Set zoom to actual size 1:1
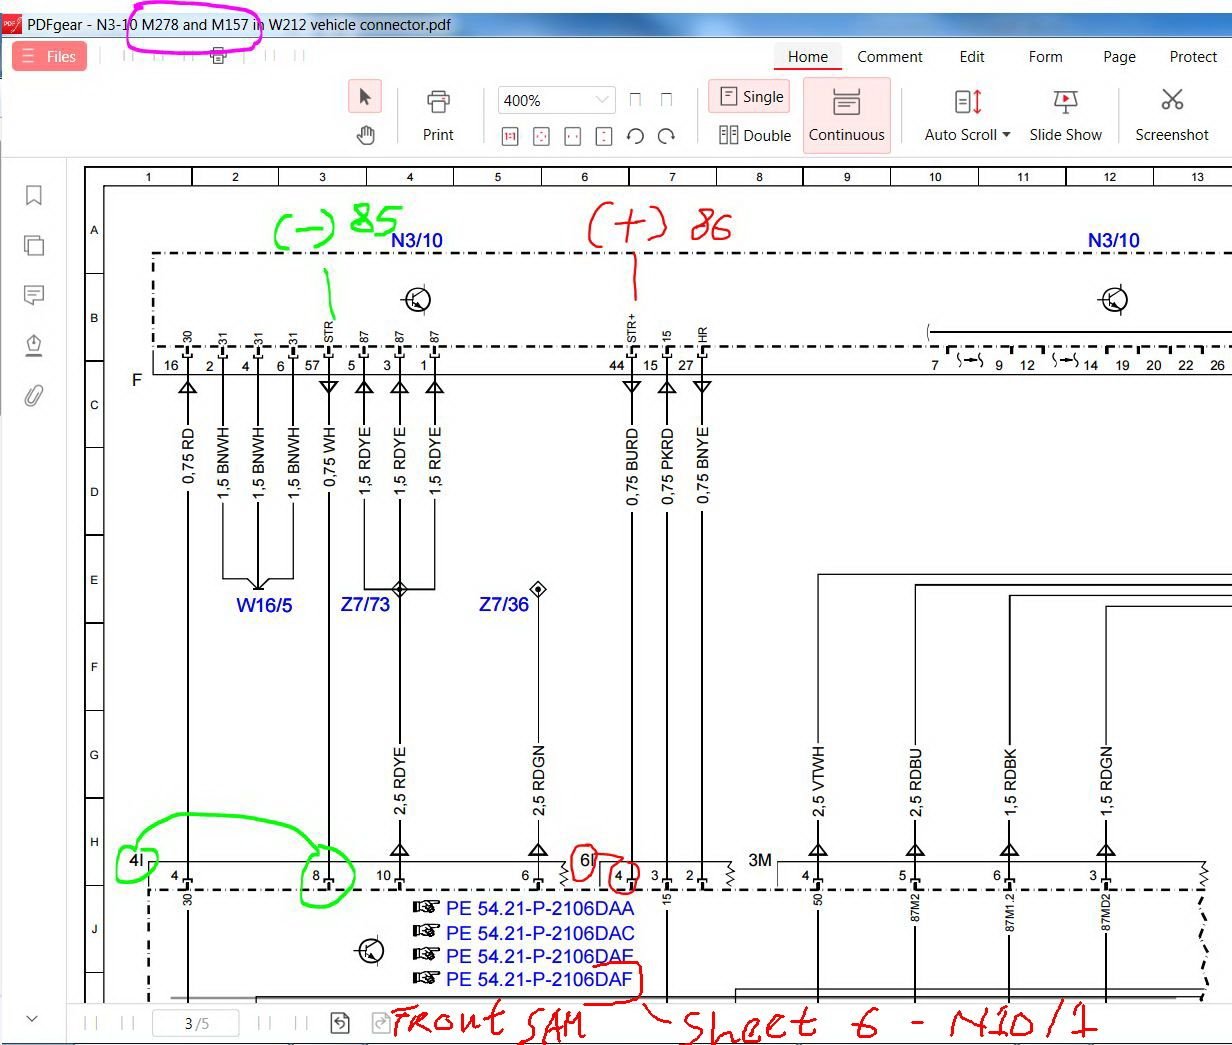Screen dimensions: 1232x1045 510,136
